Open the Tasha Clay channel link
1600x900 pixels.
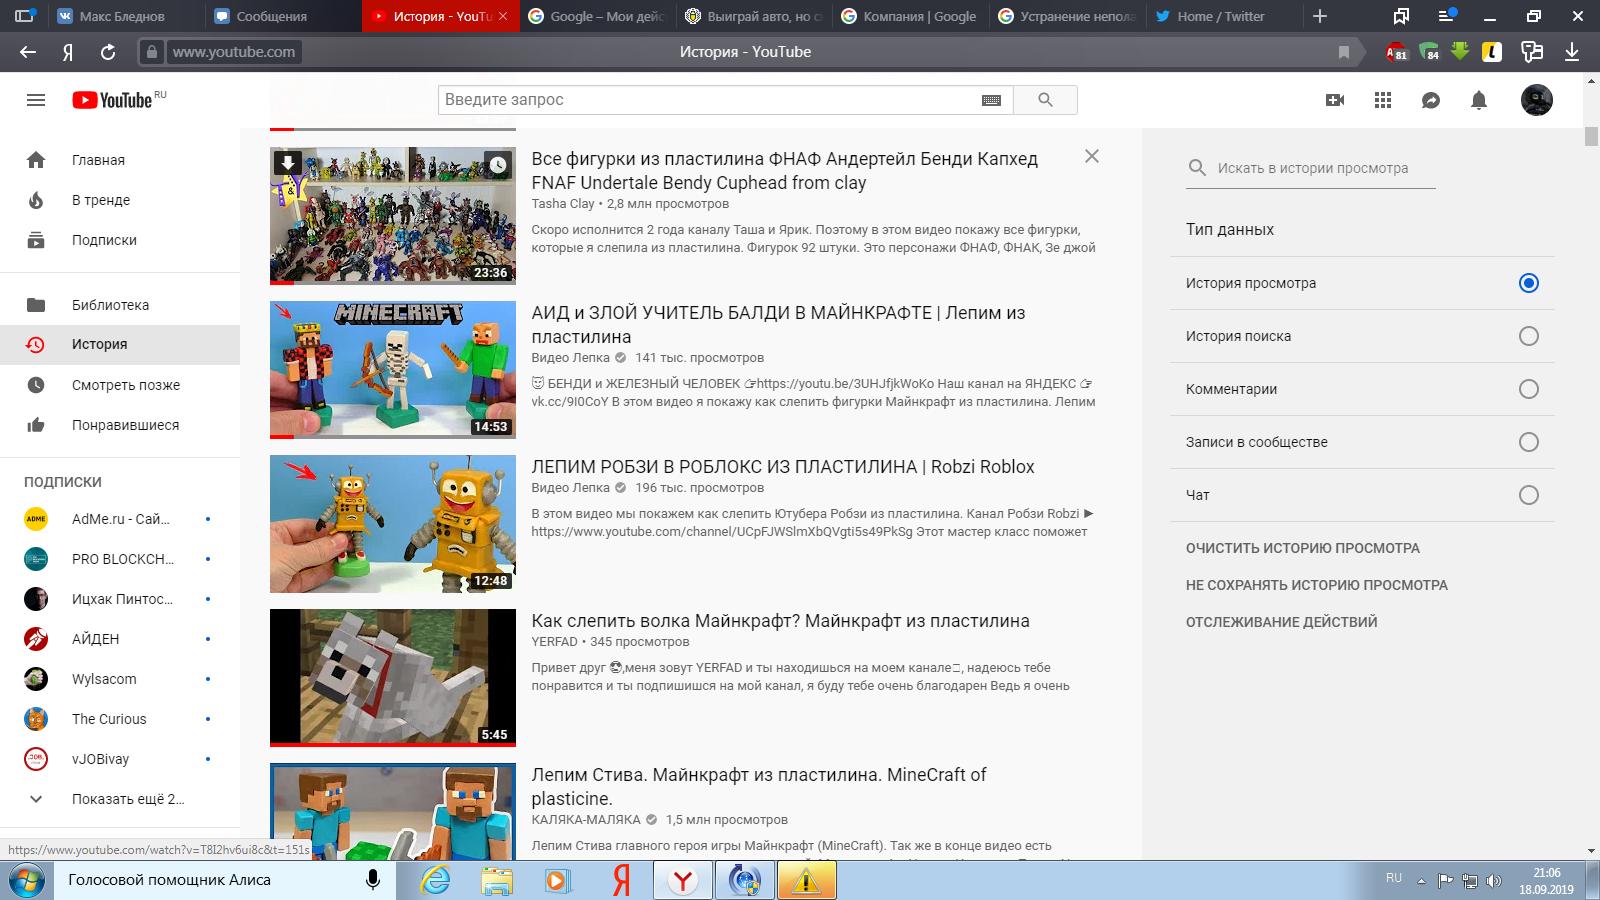pos(563,204)
